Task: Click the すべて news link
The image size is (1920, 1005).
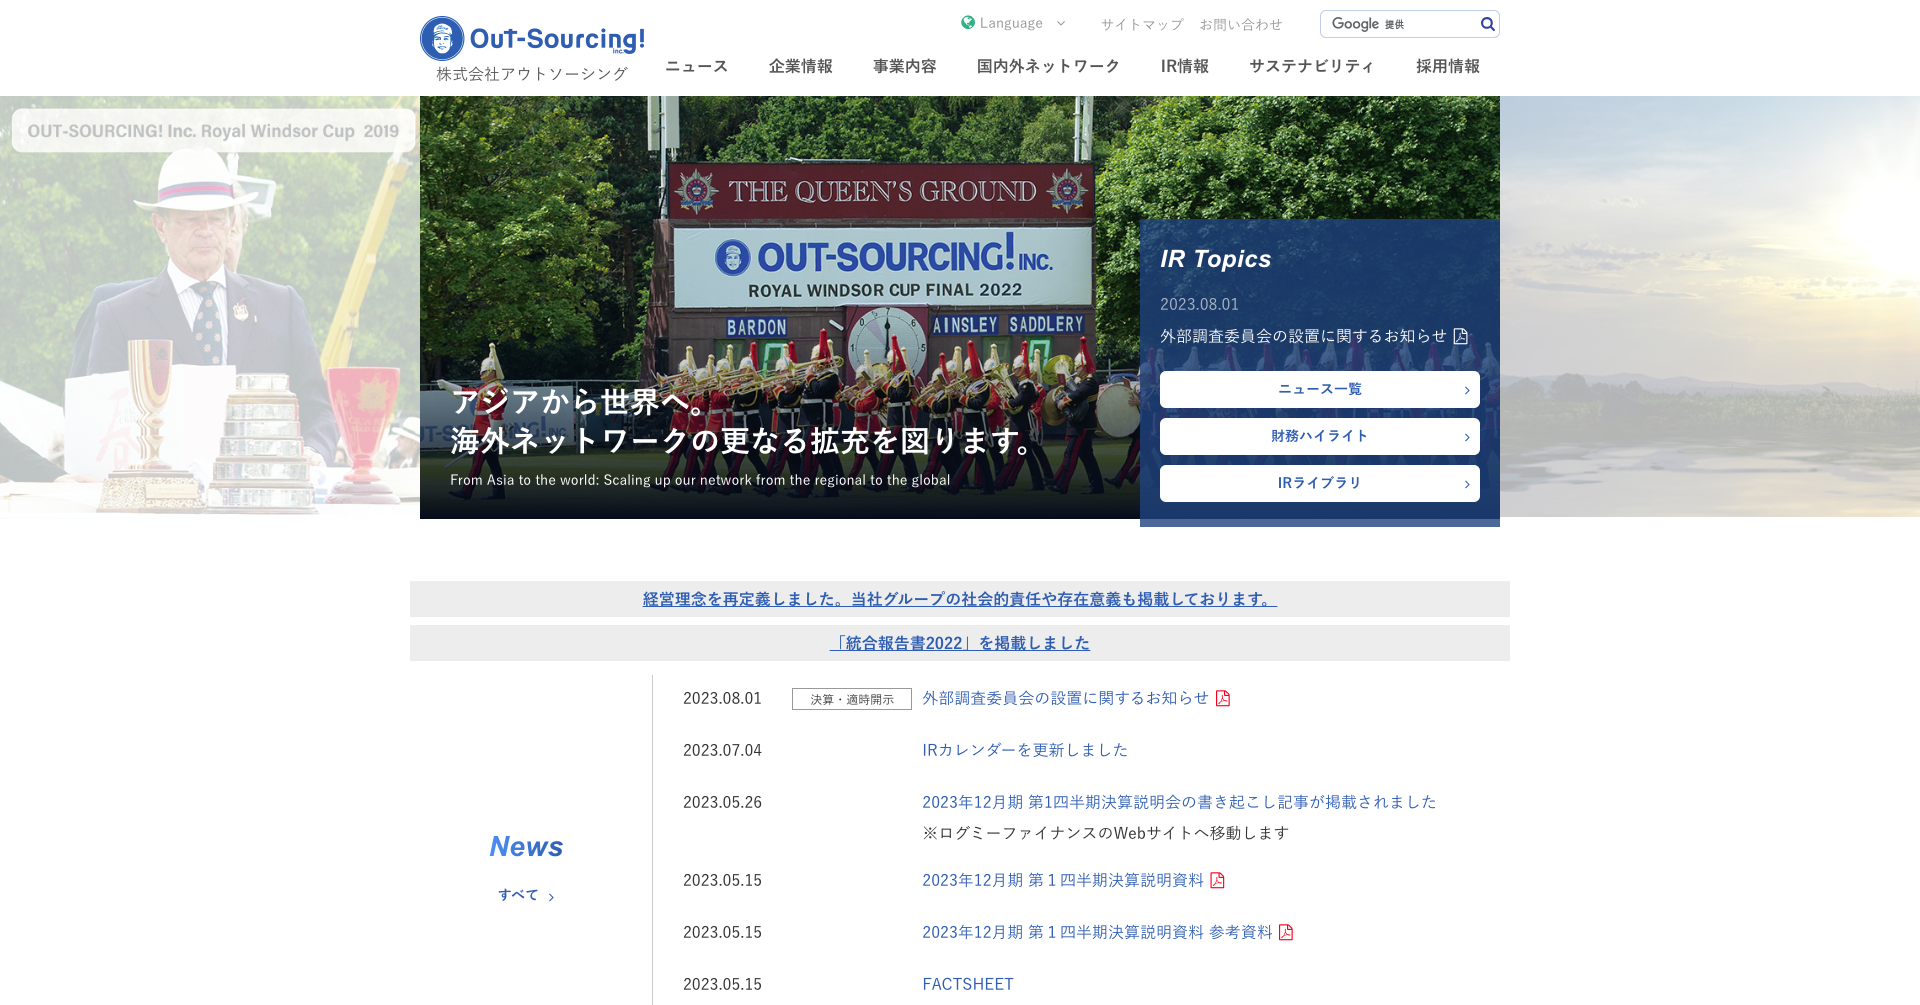Action: tap(518, 895)
